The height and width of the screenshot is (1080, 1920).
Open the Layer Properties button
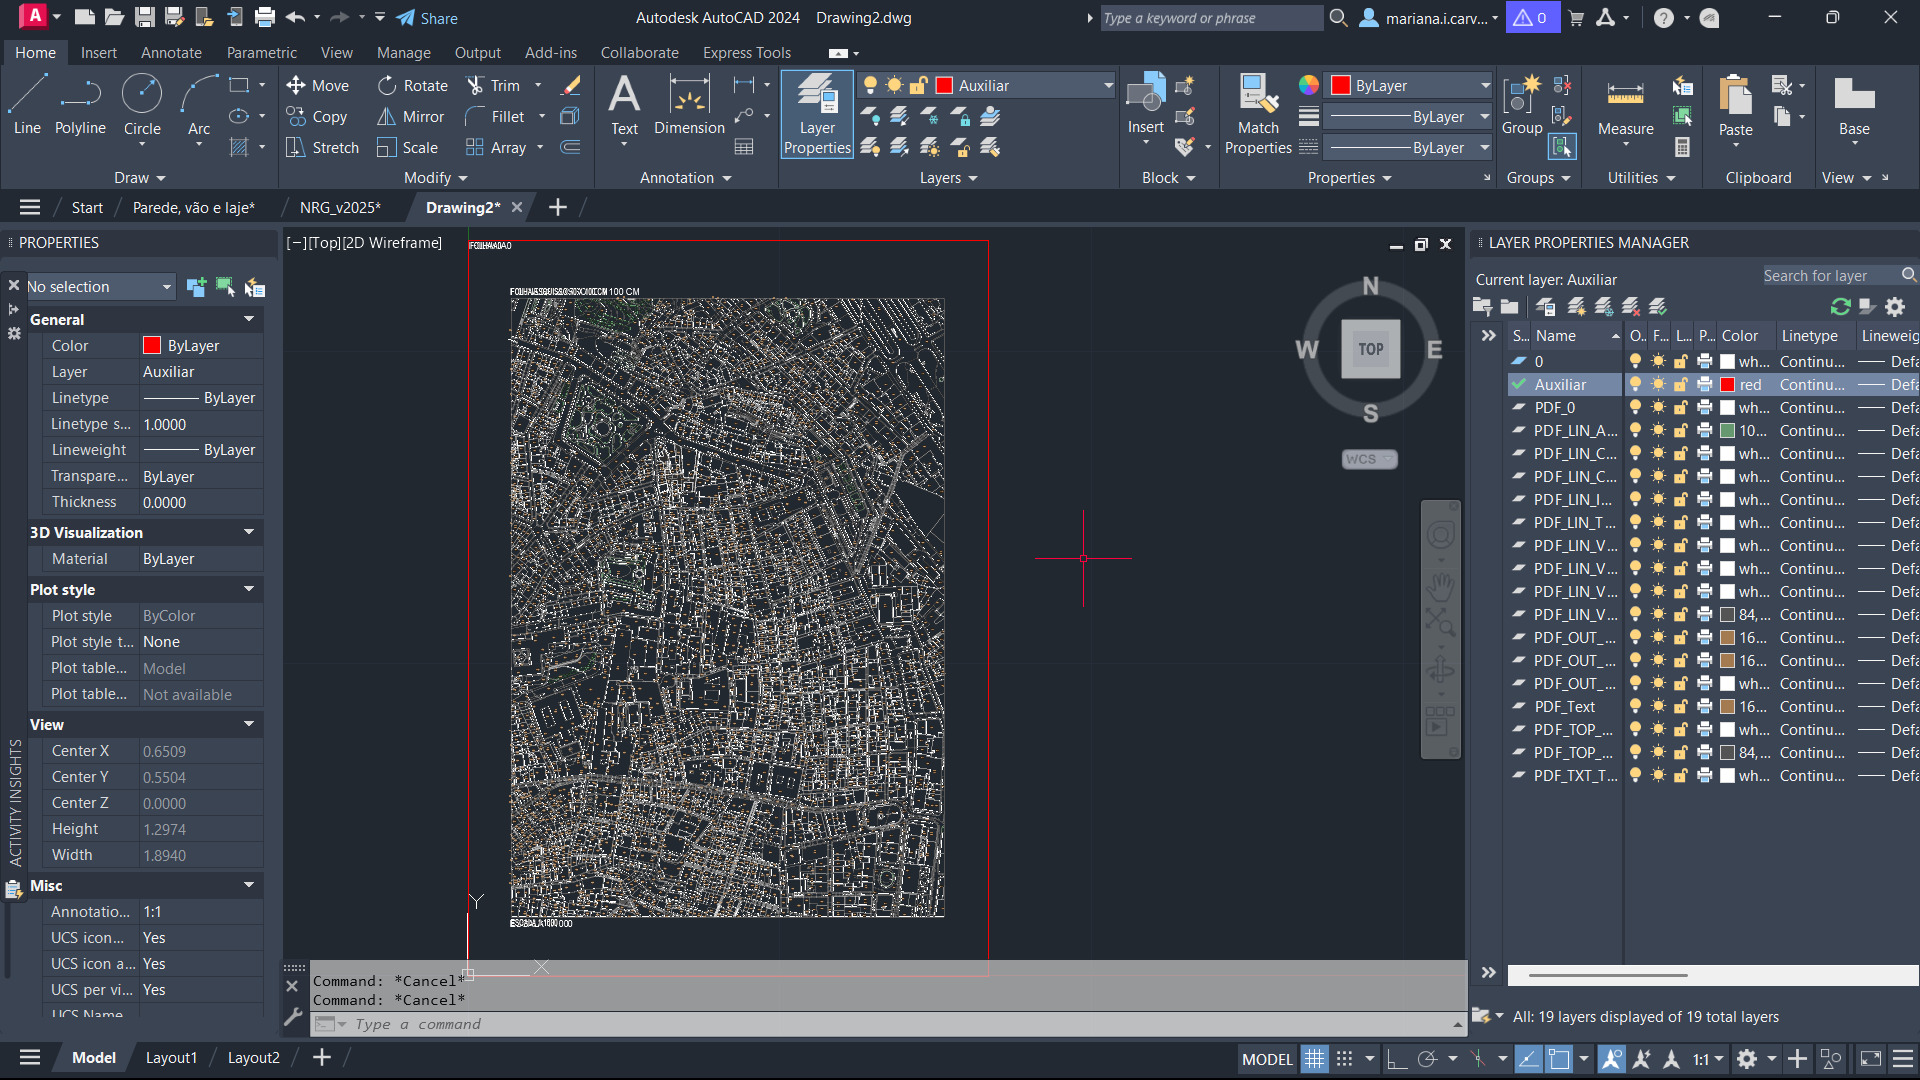point(817,114)
